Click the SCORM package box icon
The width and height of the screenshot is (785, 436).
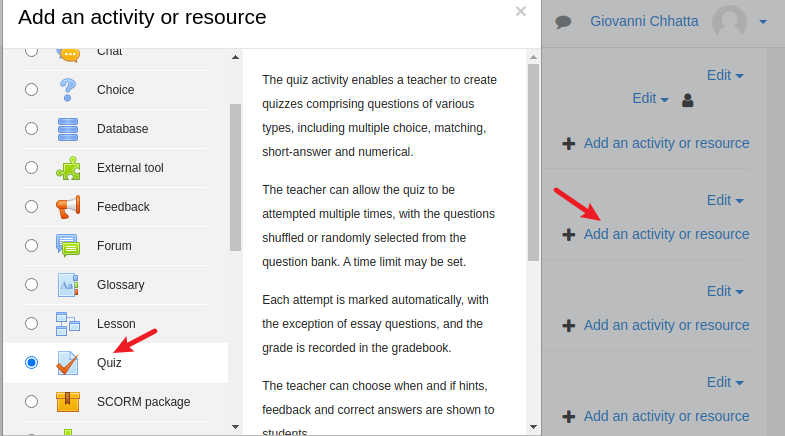[x=68, y=402]
